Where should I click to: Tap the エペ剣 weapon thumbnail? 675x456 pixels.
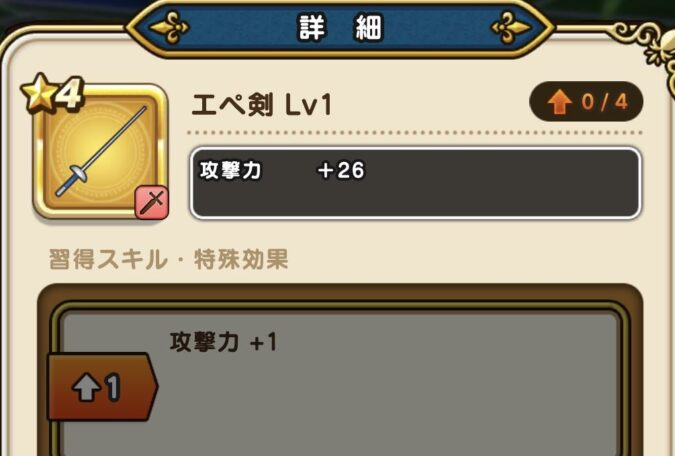(x=100, y=151)
